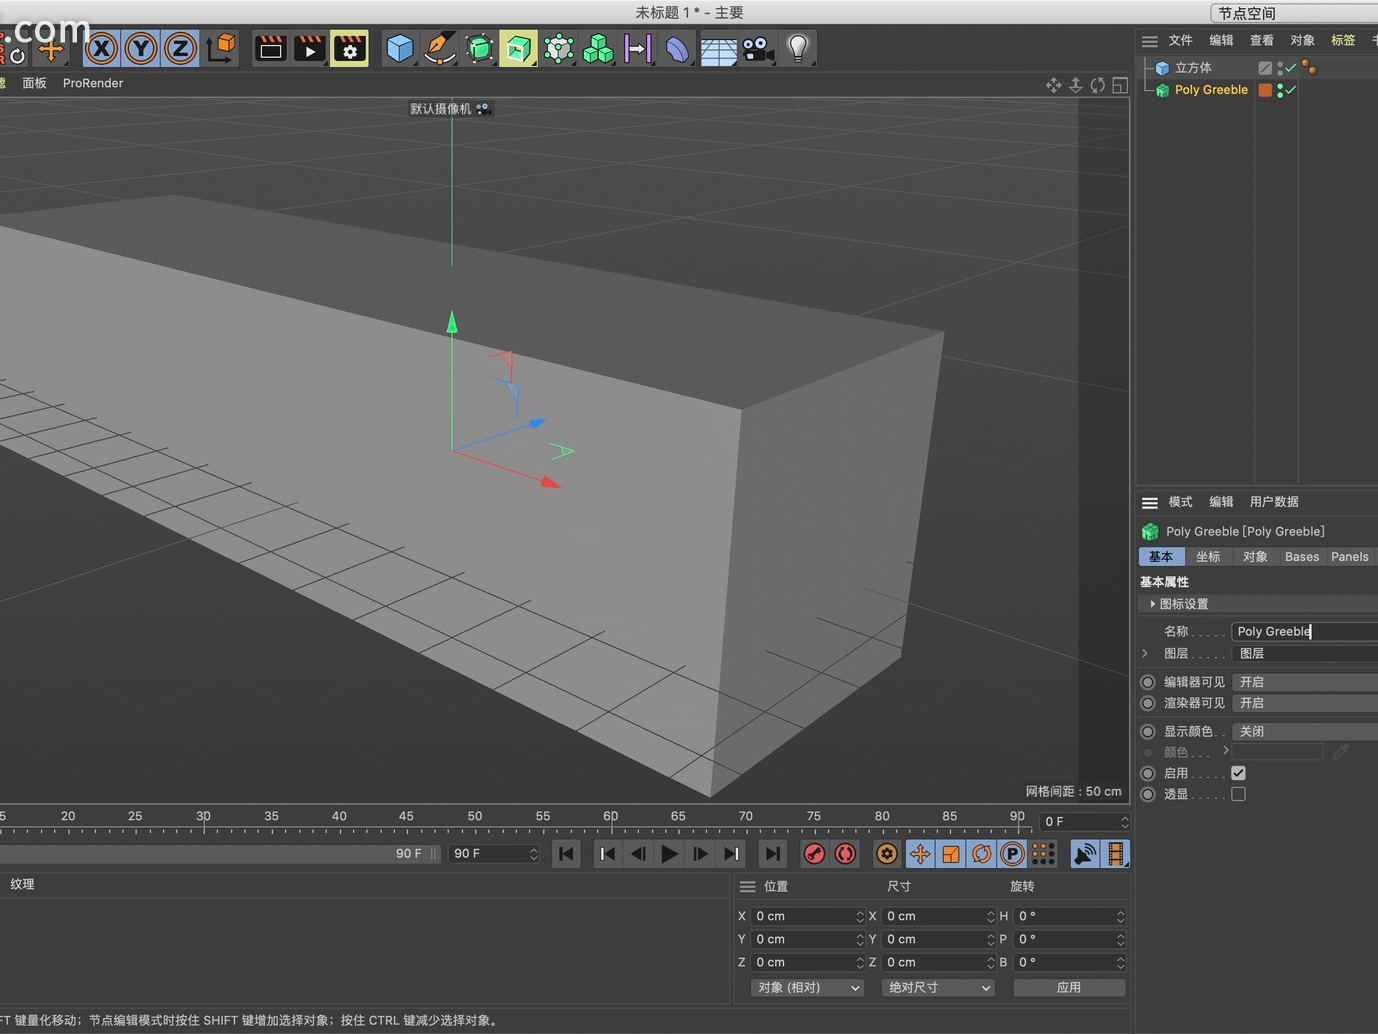The image size is (1378, 1034).
Task: Toggle the Y axis lock icon
Action: coord(140,48)
